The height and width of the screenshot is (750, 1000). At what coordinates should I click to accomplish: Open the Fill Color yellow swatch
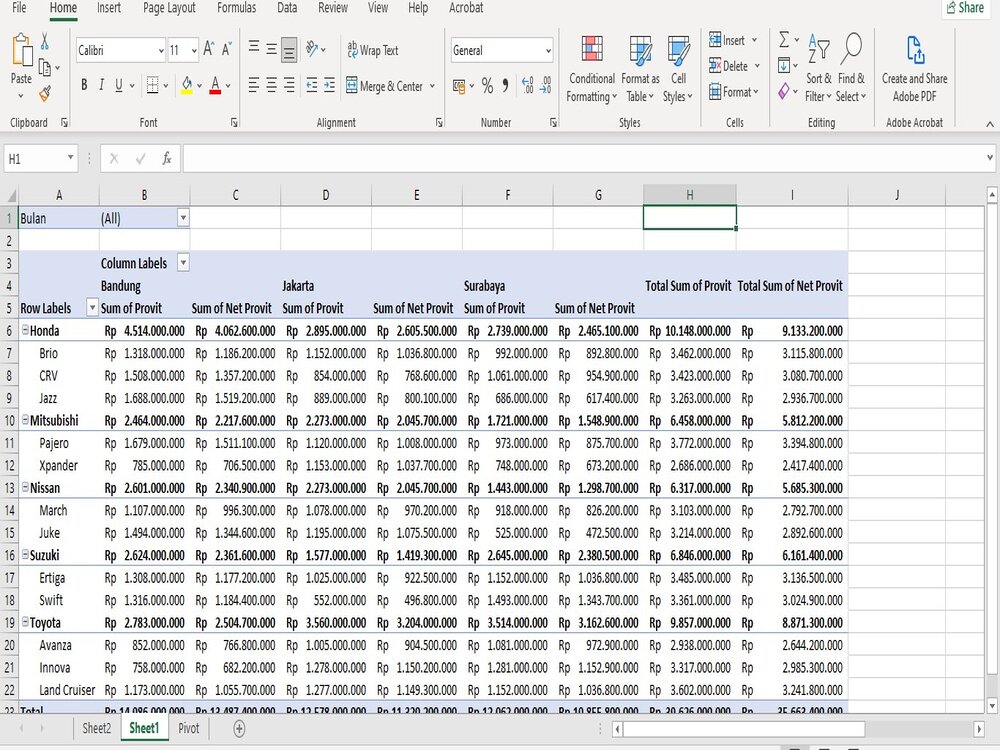tap(187, 85)
